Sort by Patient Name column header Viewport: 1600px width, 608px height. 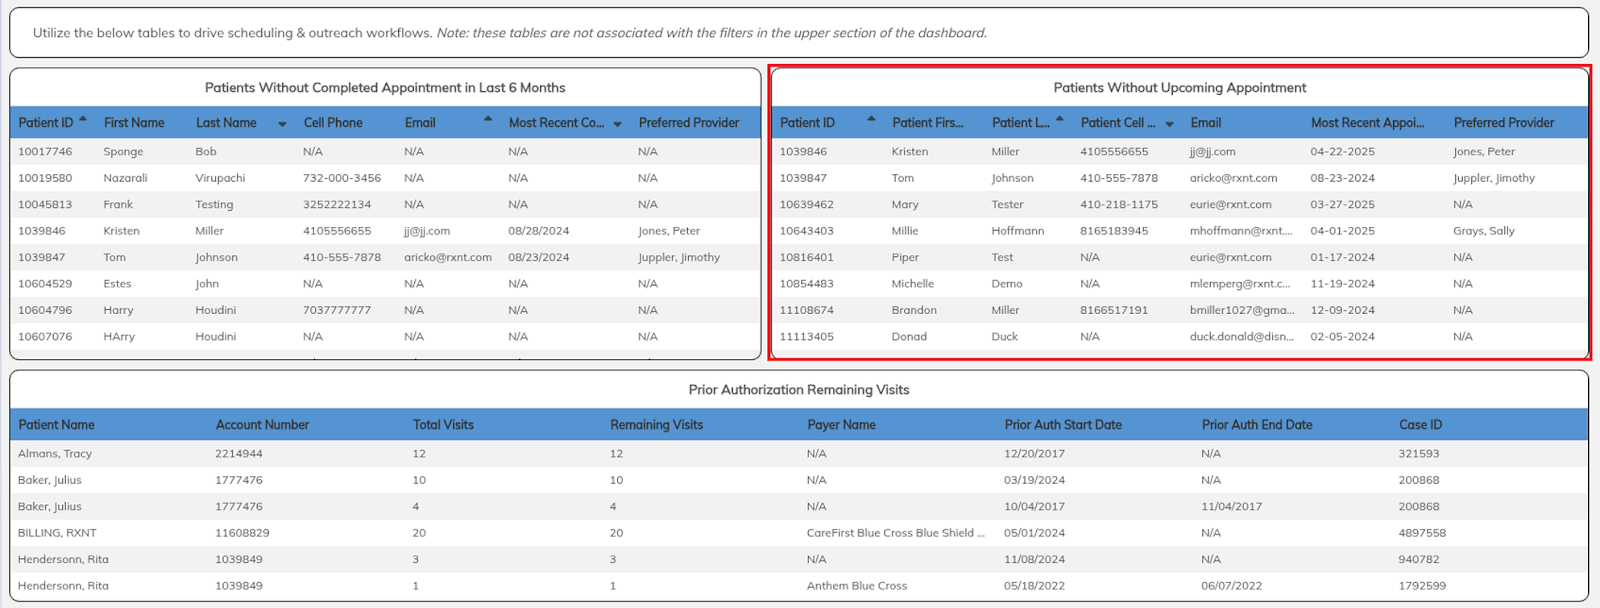(57, 425)
